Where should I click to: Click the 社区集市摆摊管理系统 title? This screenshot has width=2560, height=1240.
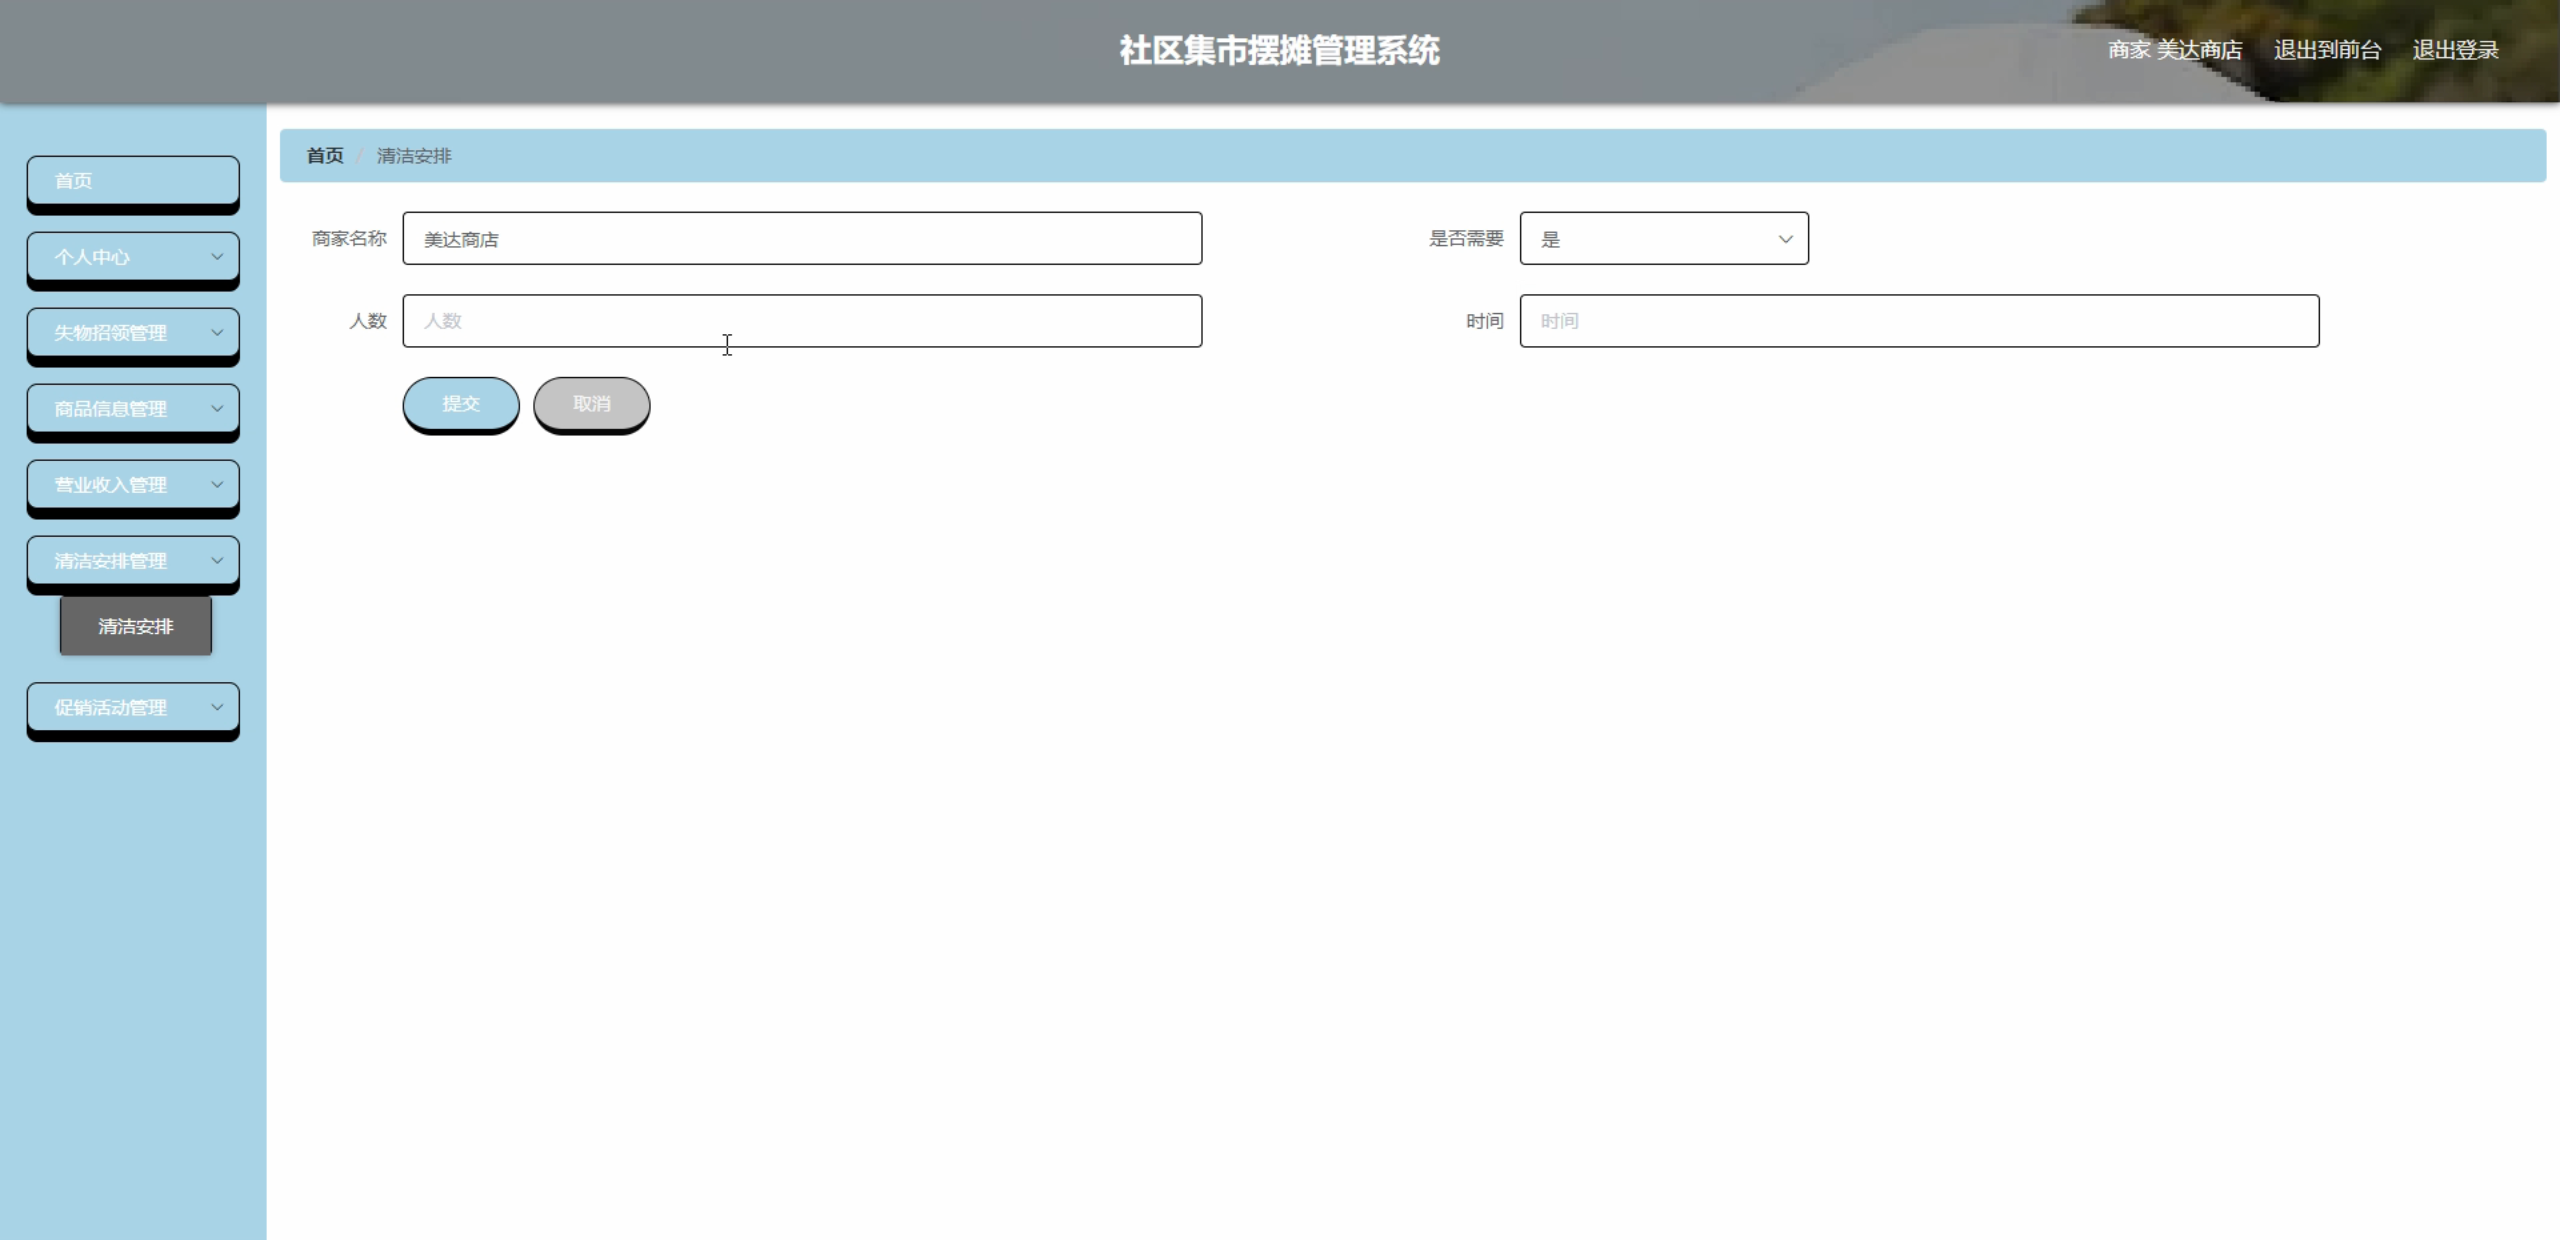coord(1279,50)
